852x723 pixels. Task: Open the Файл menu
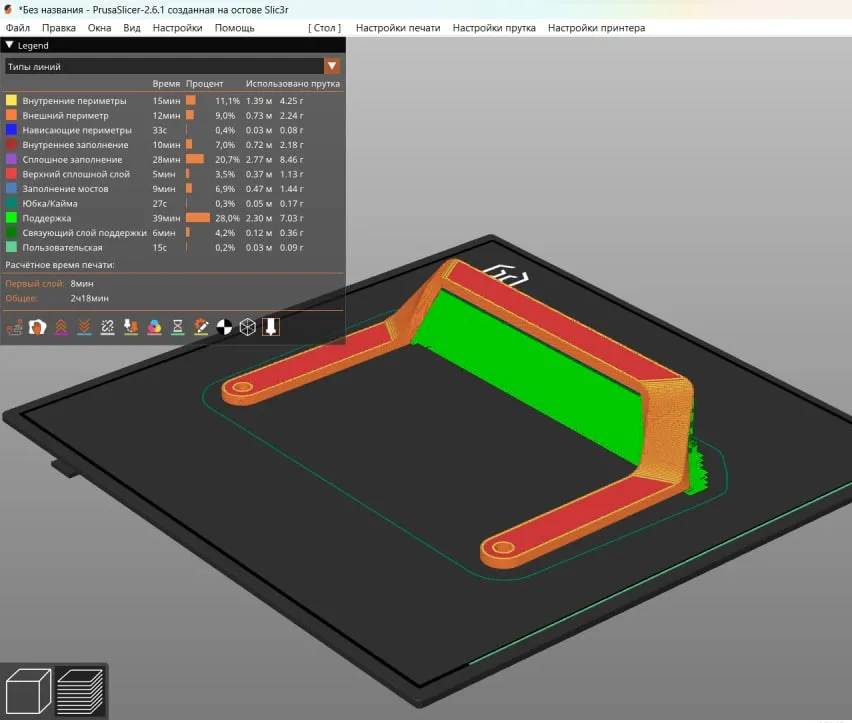(x=17, y=28)
